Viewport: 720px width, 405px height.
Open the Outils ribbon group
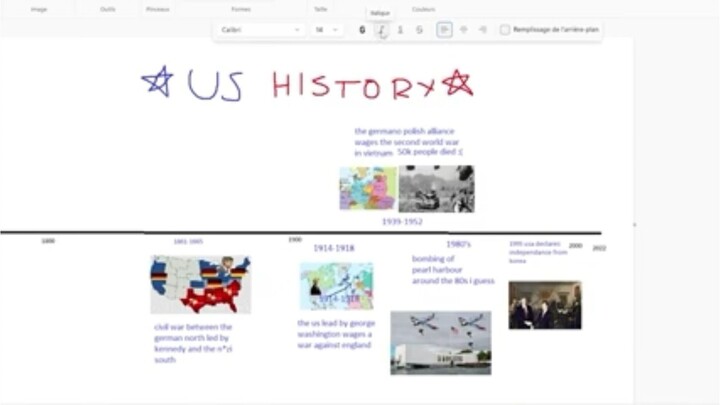tap(107, 8)
